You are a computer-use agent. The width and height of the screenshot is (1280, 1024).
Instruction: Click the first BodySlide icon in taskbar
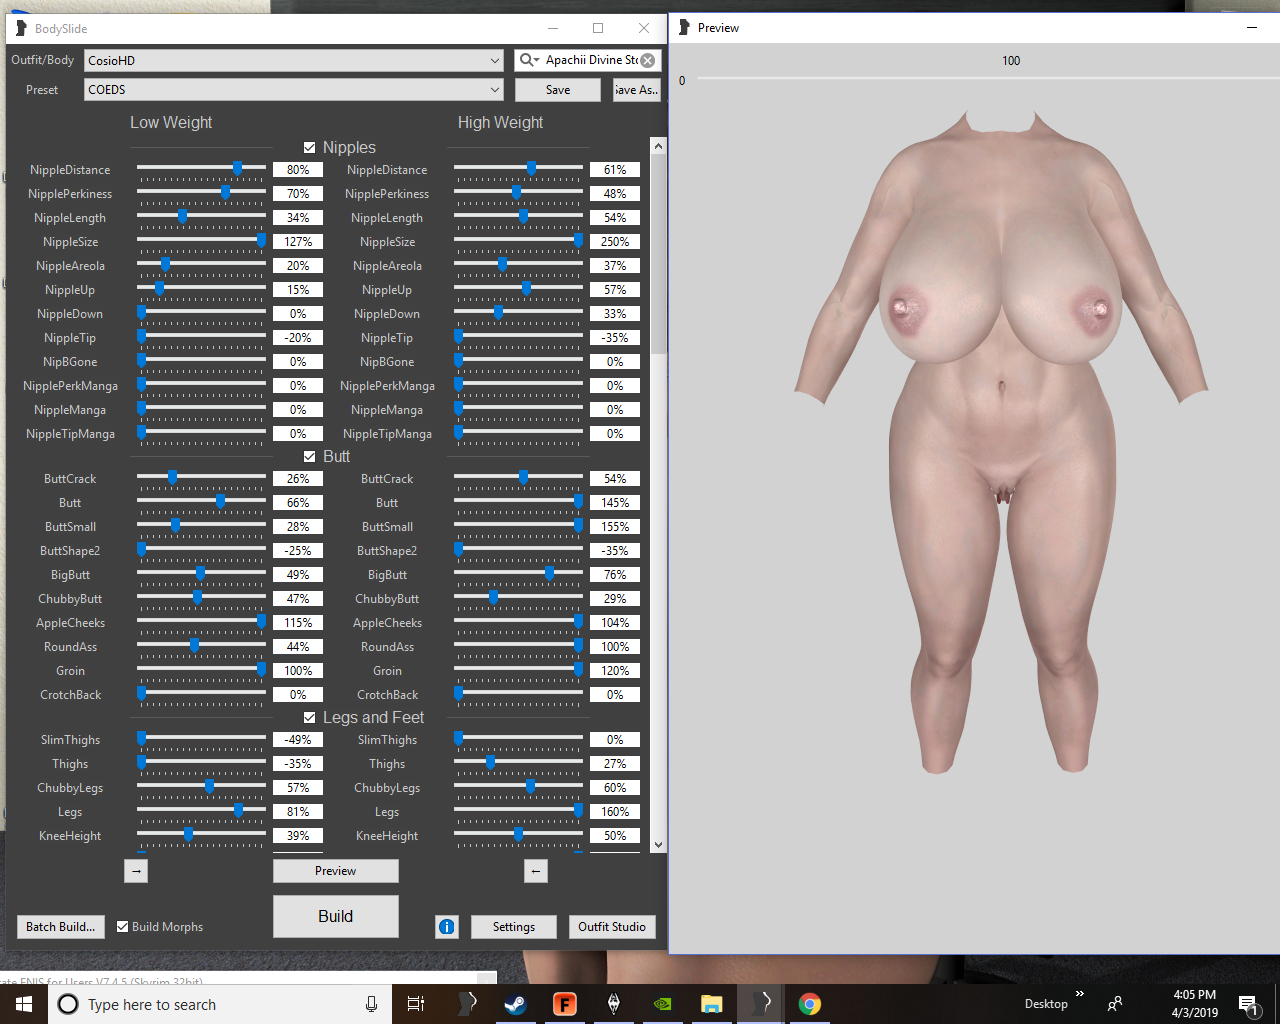pos(467,1004)
